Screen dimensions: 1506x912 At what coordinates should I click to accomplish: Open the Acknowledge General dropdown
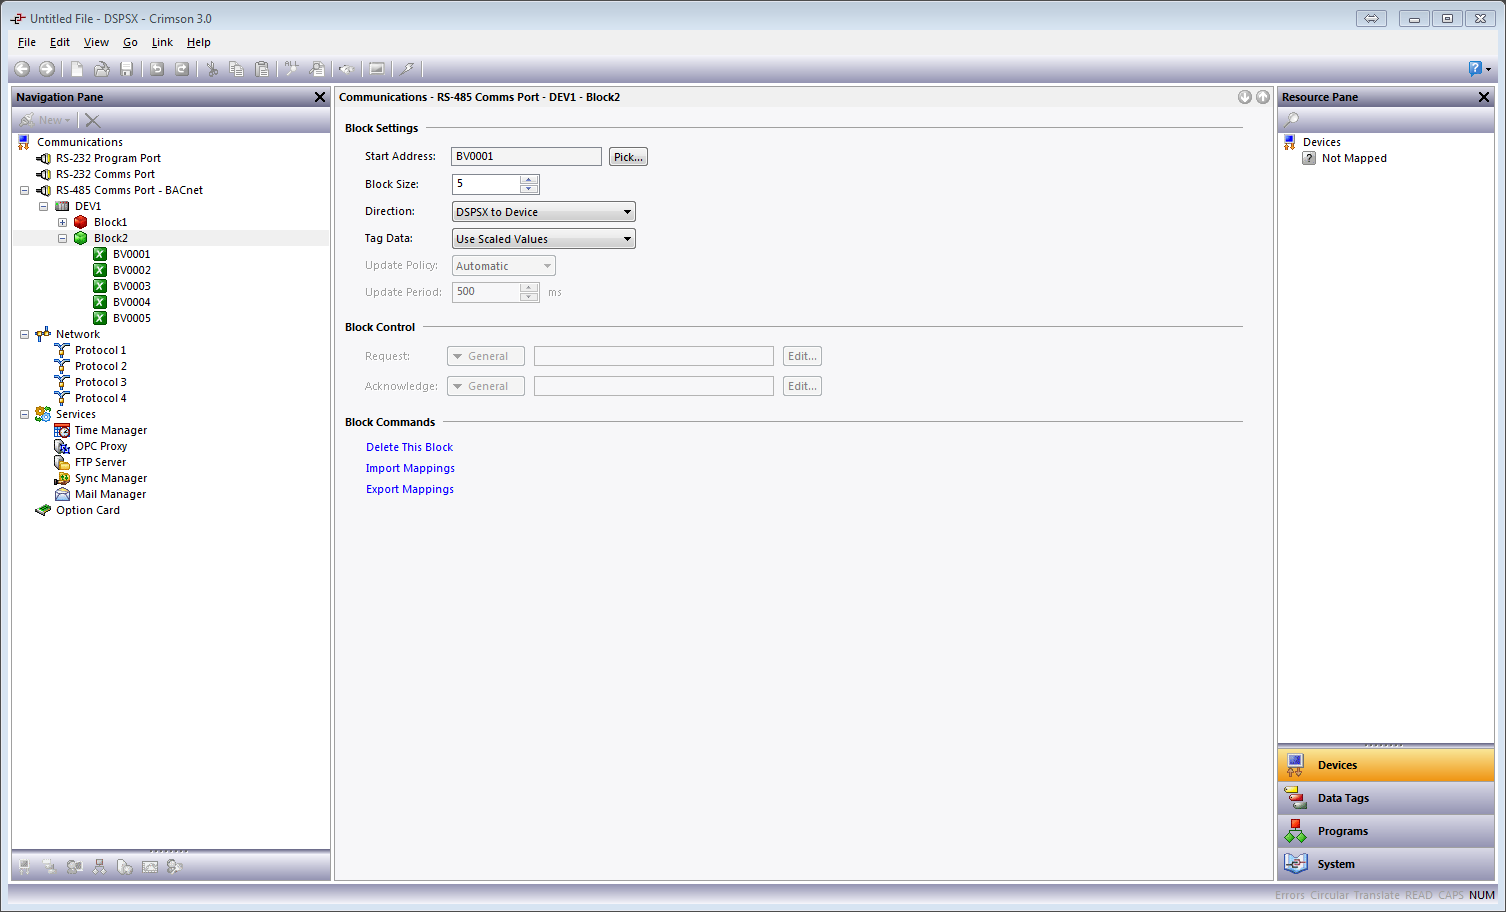[486, 386]
